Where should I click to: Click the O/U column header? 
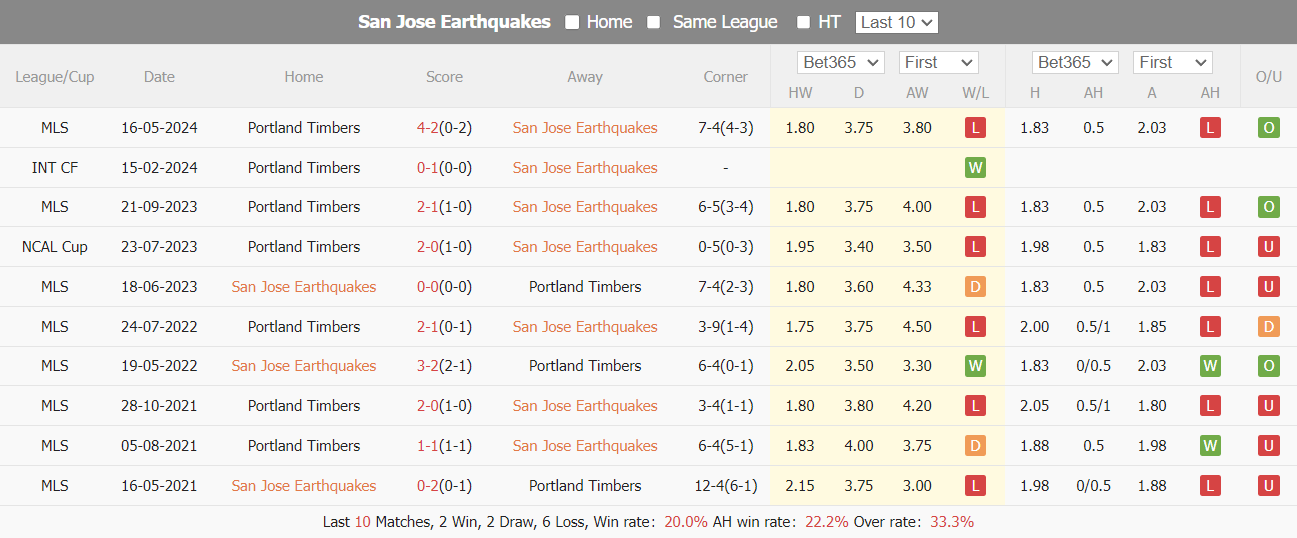(x=1268, y=77)
